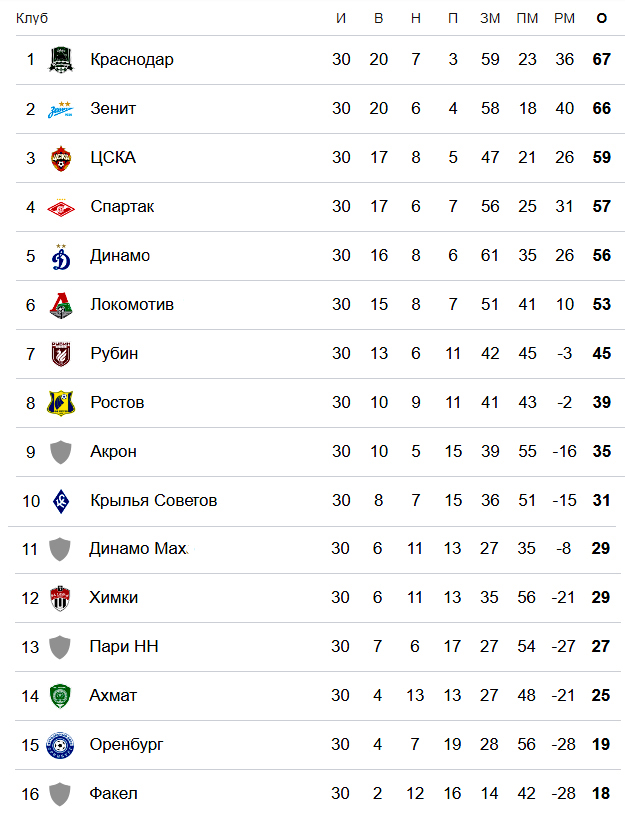
Task: Click the Спартак diamond logo
Action: pyautogui.click(x=61, y=207)
